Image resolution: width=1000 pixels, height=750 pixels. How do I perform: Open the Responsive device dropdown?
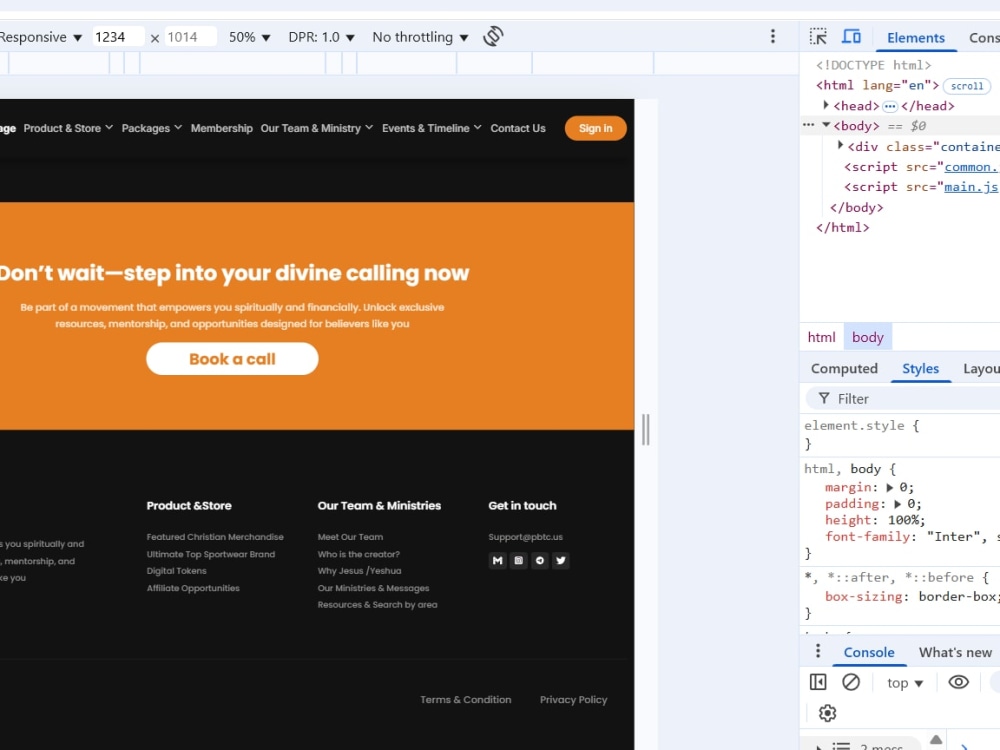point(41,37)
